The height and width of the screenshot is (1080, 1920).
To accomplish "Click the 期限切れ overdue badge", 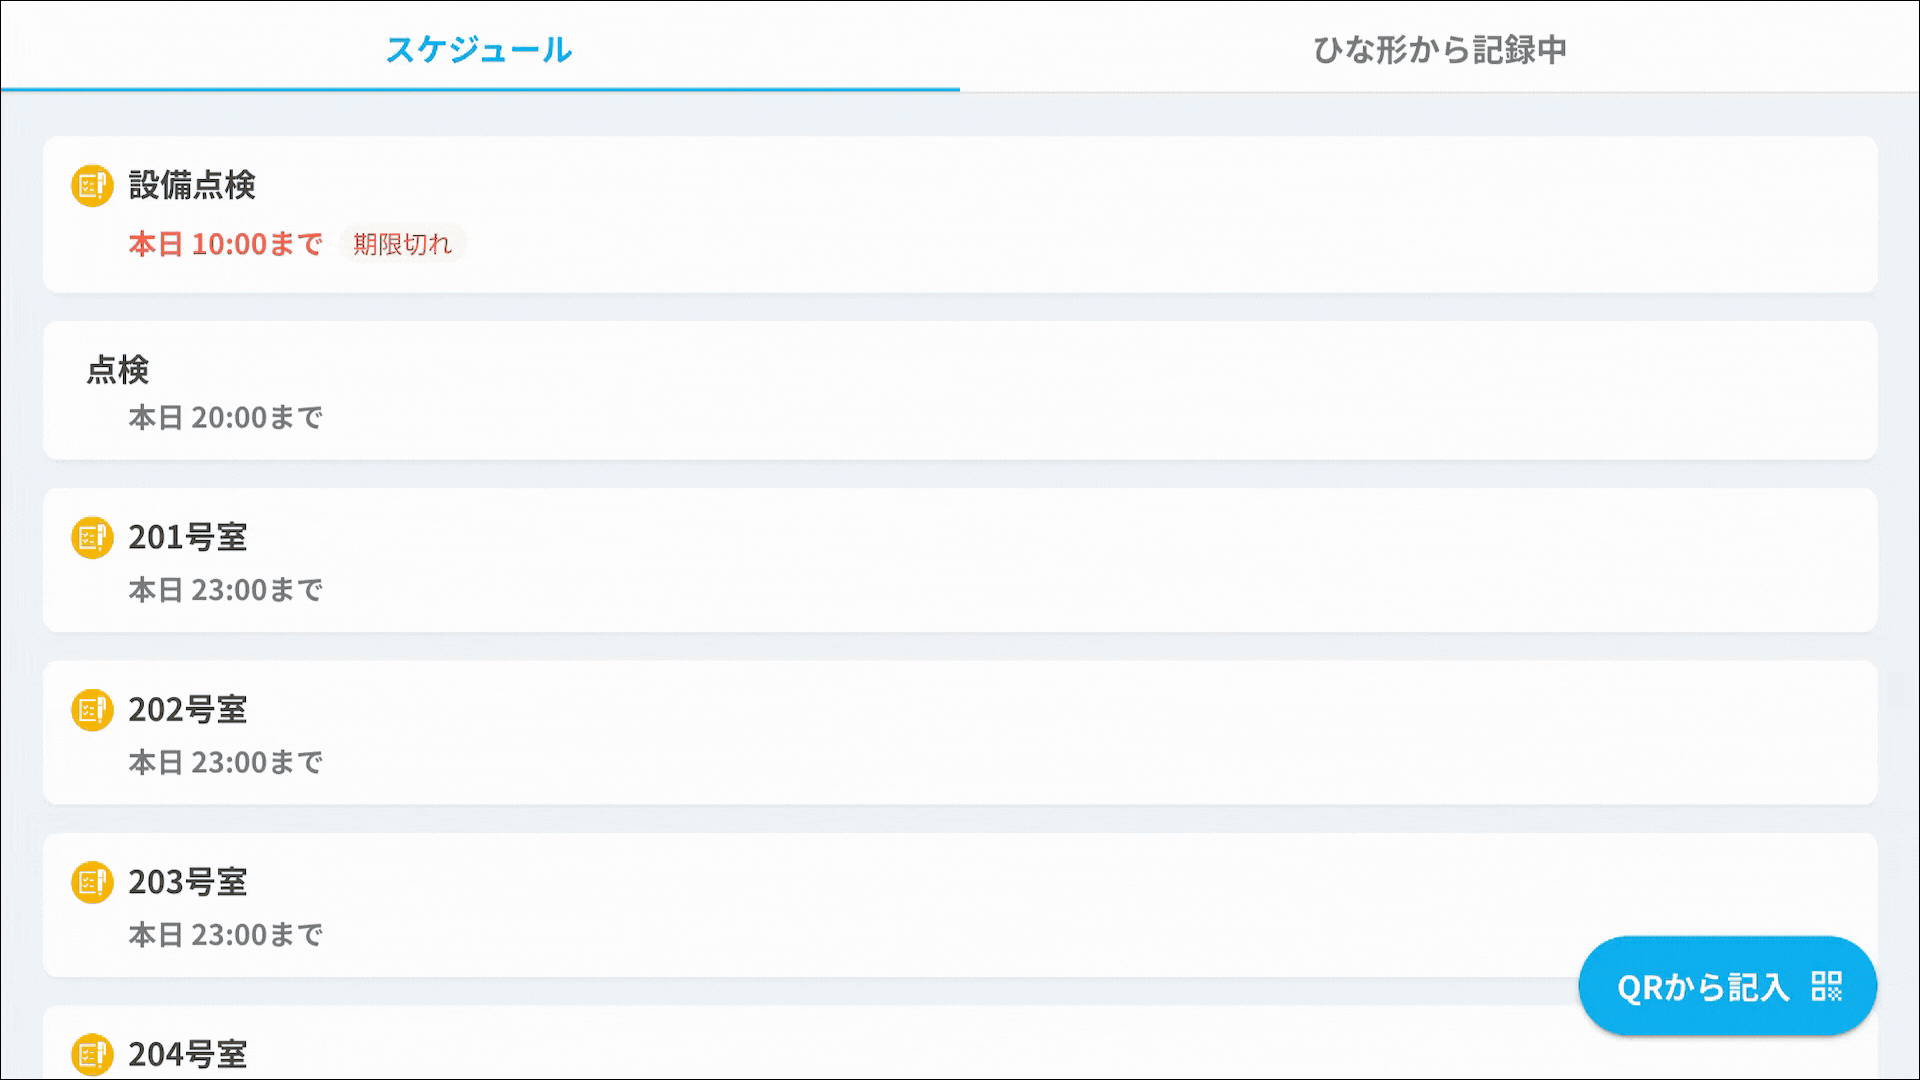I will point(402,244).
